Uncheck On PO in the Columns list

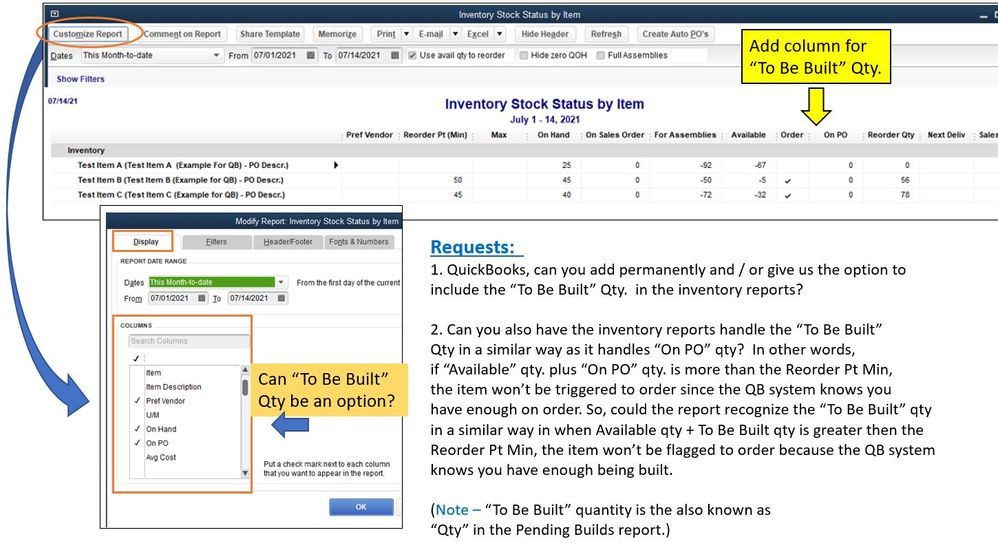tap(137, 443)
